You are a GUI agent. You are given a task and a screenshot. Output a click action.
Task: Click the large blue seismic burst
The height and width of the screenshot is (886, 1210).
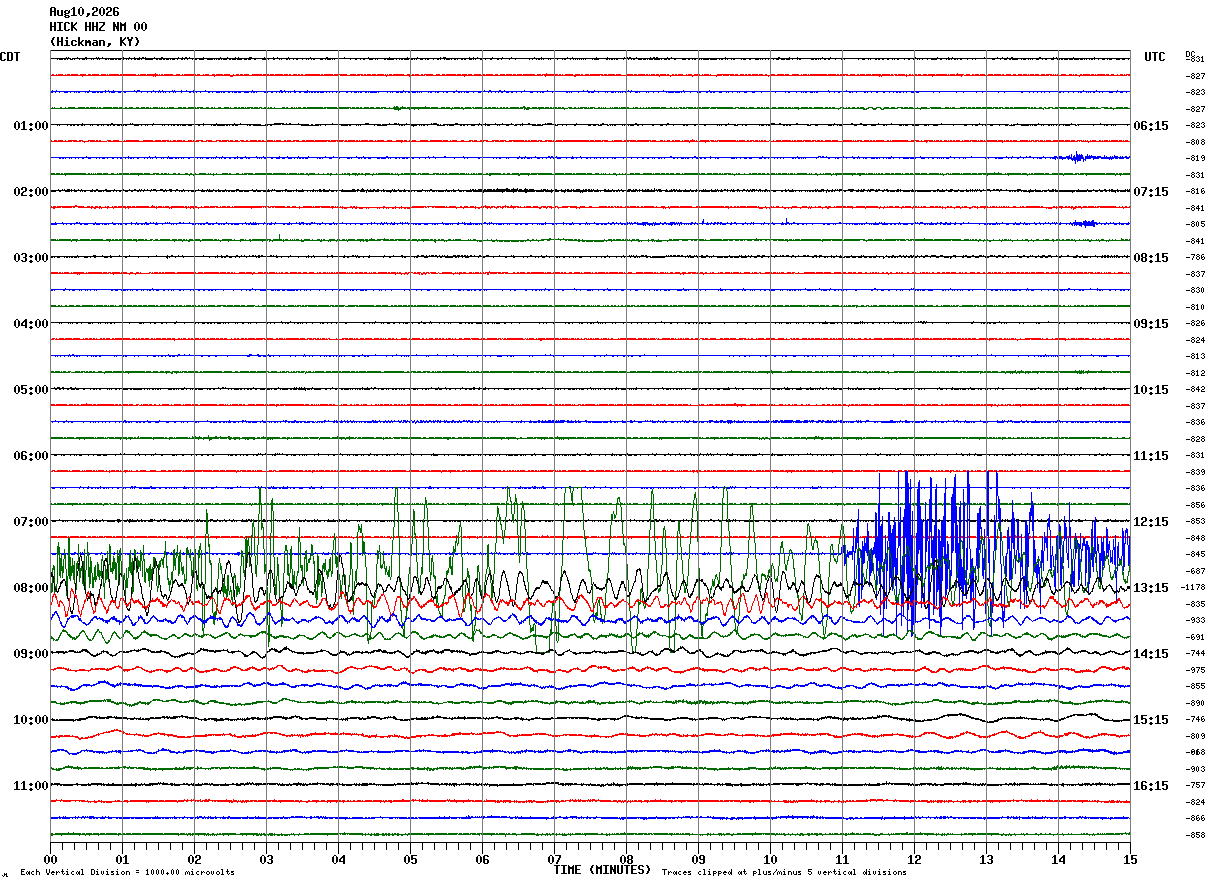[985, 540]
